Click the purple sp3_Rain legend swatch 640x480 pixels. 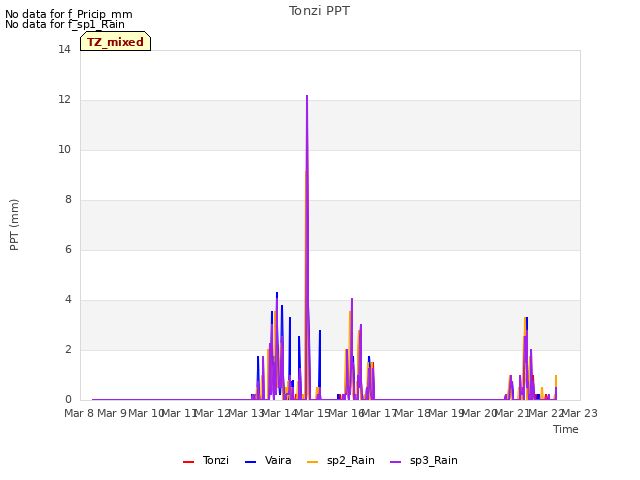point(396,462)
